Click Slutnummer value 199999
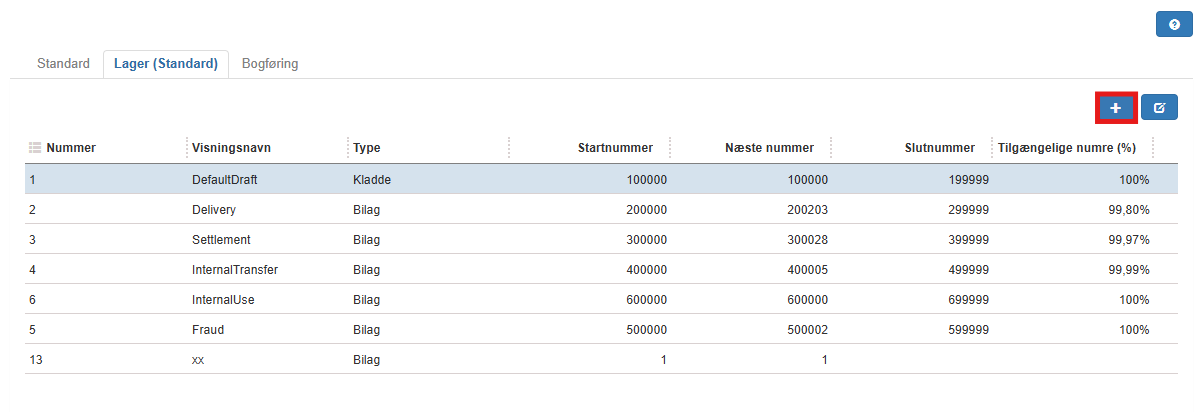Screen dimensions: 1200x412 (969, 180)
